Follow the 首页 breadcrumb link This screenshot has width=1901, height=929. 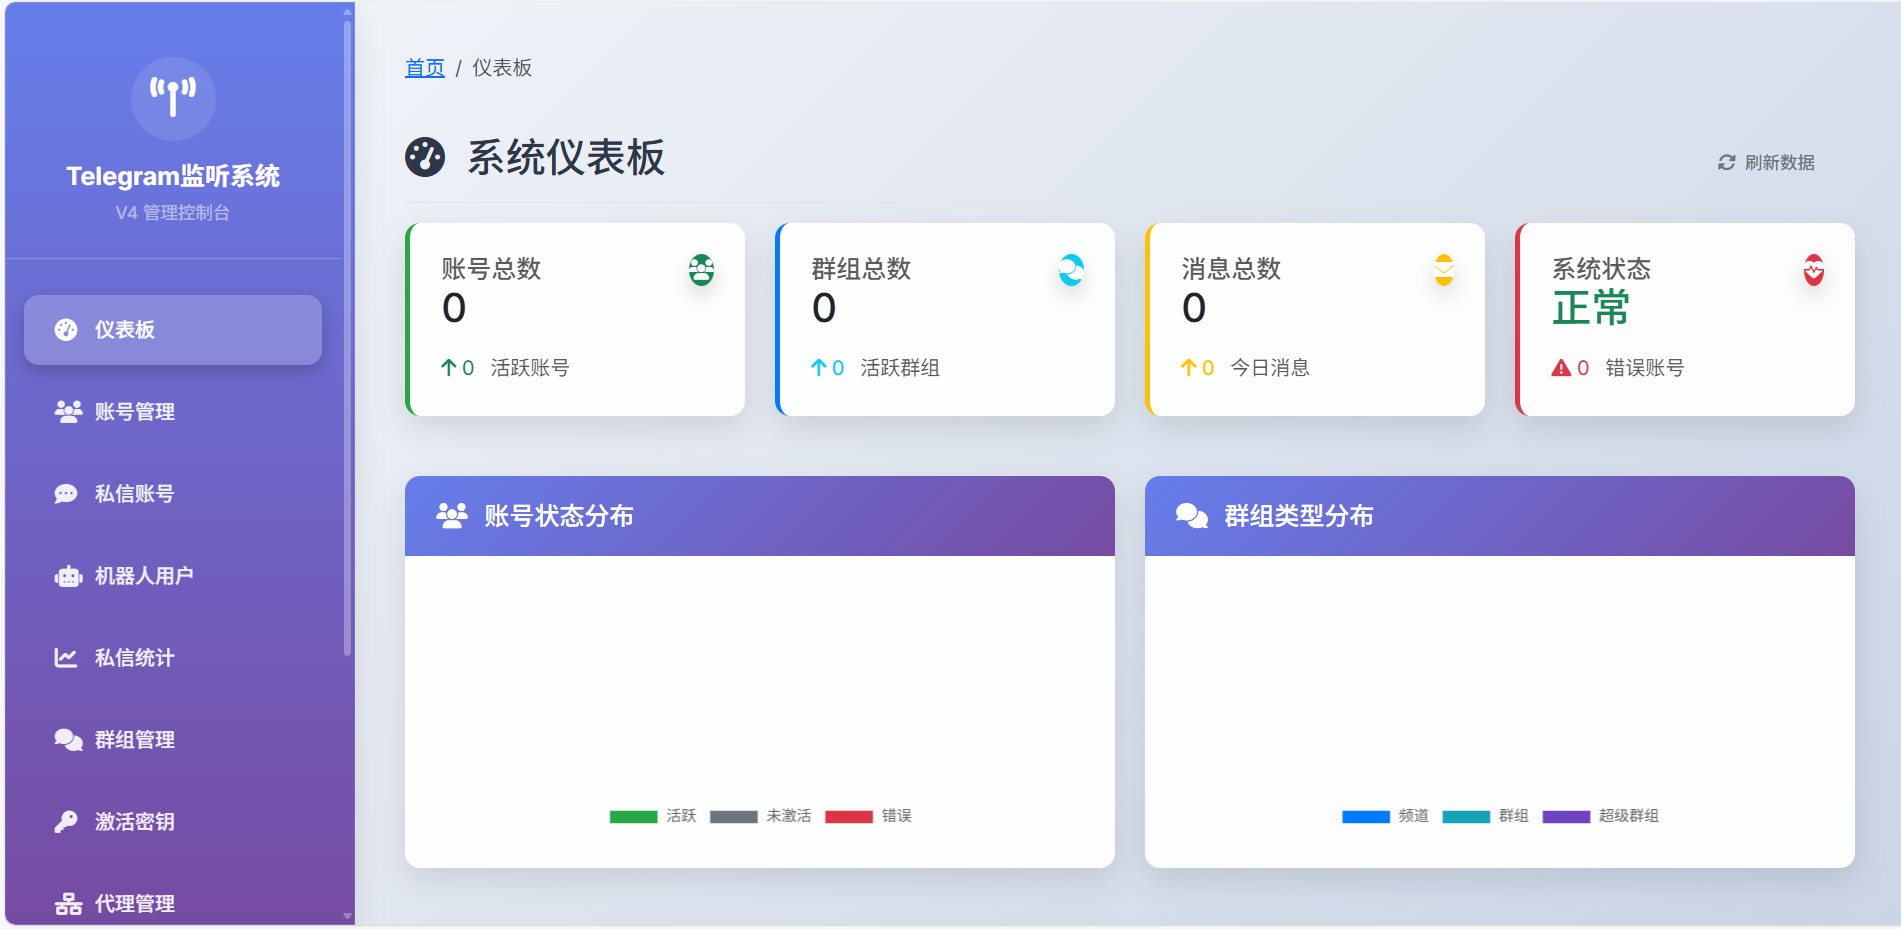tap(424, 68)
